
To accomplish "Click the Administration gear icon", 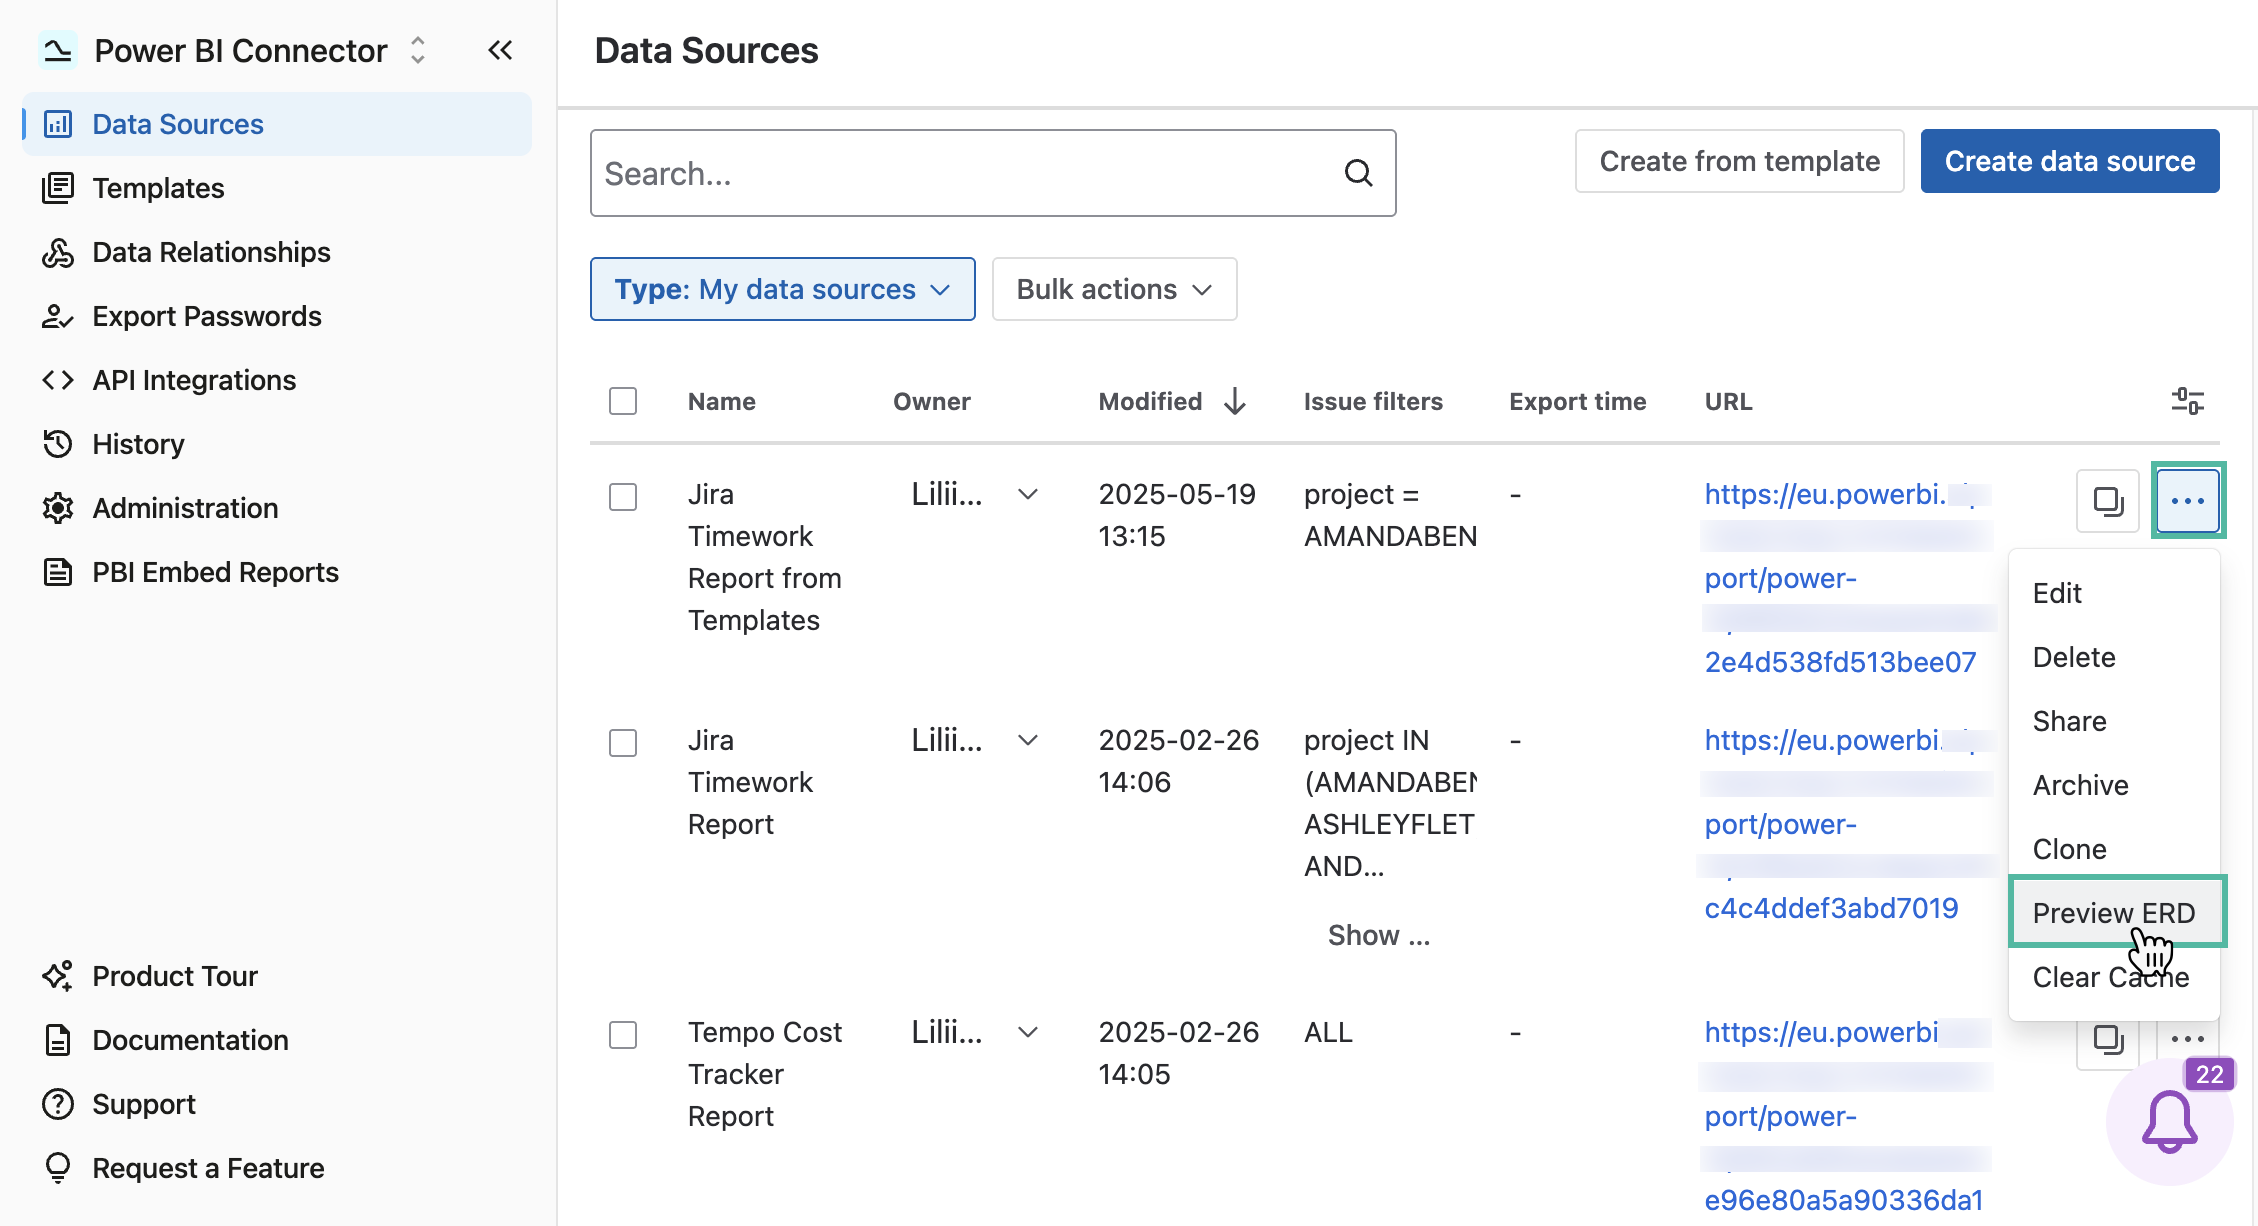I will tap(58, 508).
